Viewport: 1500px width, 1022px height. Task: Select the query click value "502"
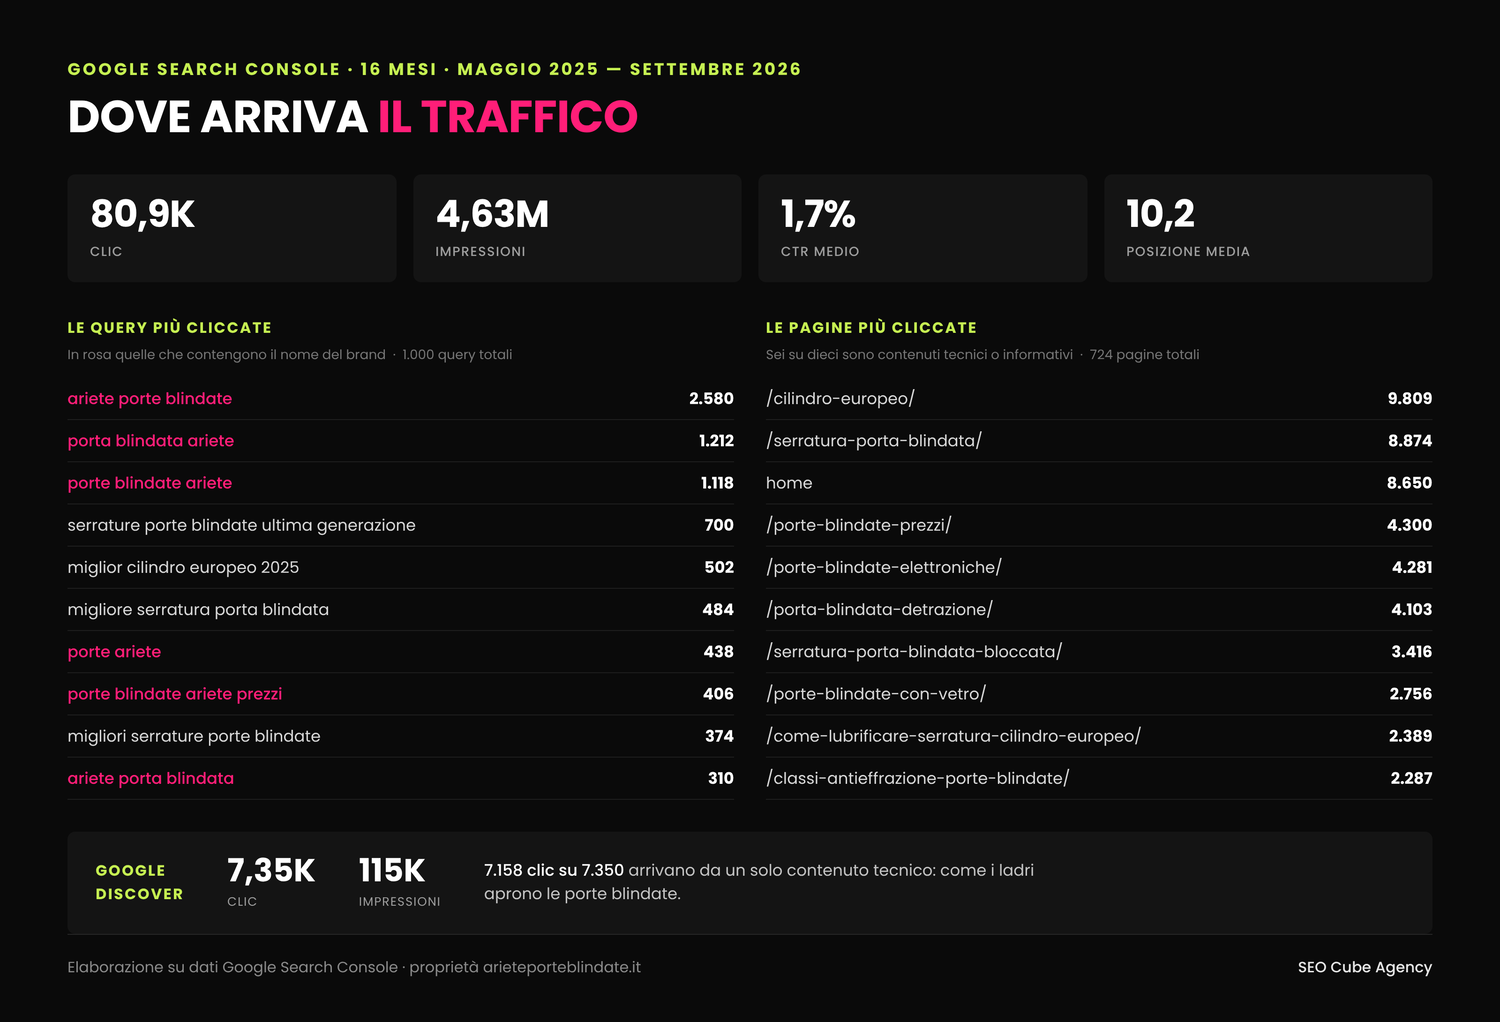719,567
